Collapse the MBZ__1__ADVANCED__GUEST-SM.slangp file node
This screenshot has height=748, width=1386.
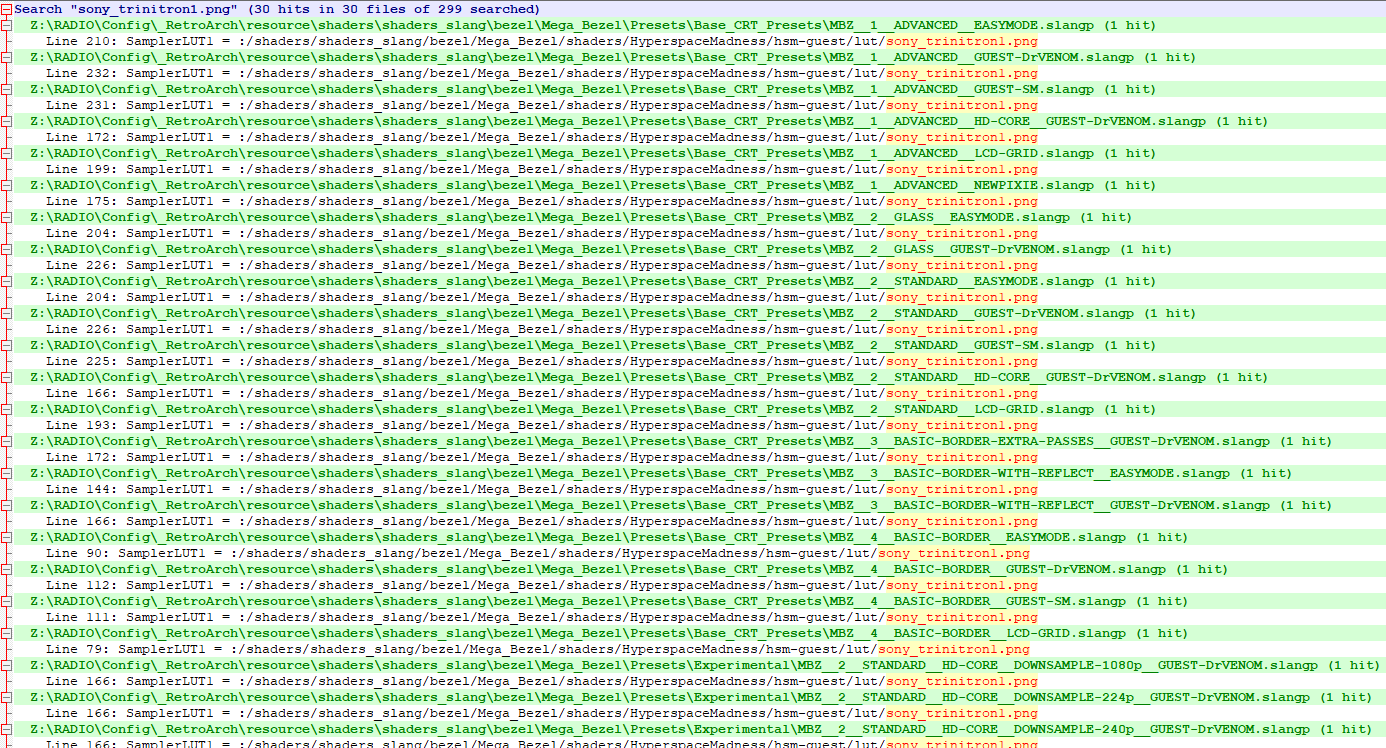[6, 89]
